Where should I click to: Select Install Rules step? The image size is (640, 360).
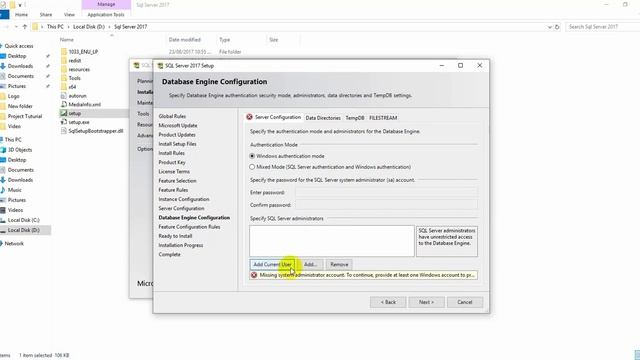click(172, 153)
